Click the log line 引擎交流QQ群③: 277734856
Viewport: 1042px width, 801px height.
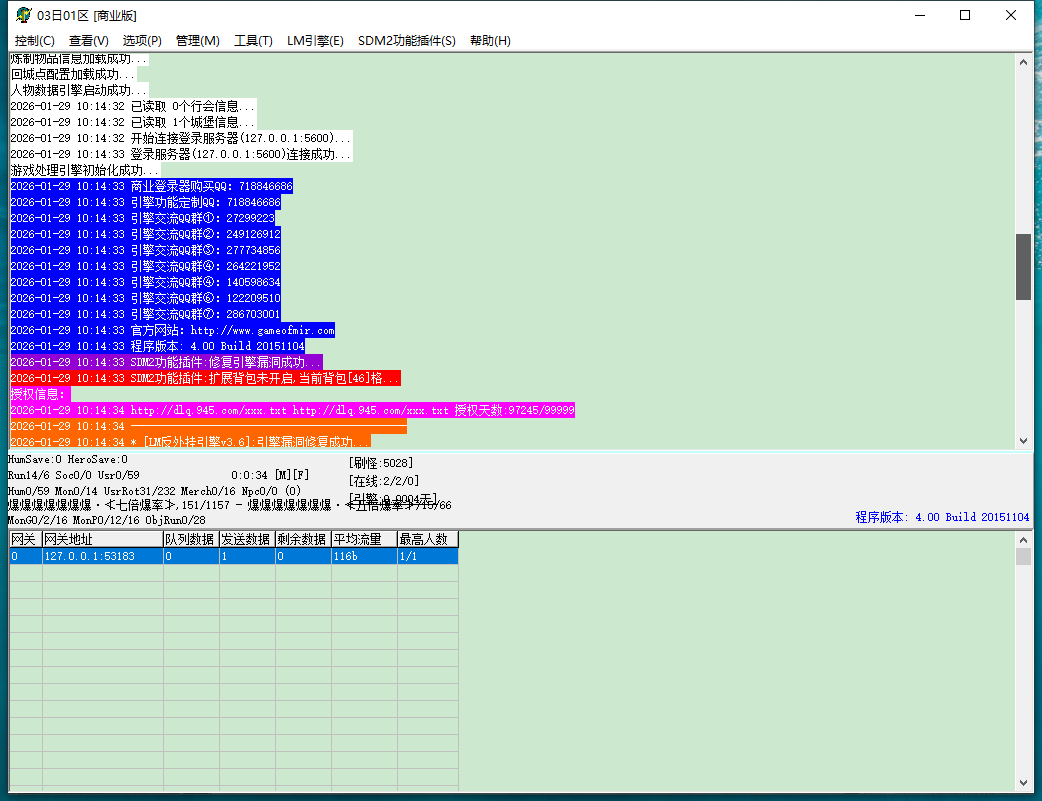pos(146,250)
